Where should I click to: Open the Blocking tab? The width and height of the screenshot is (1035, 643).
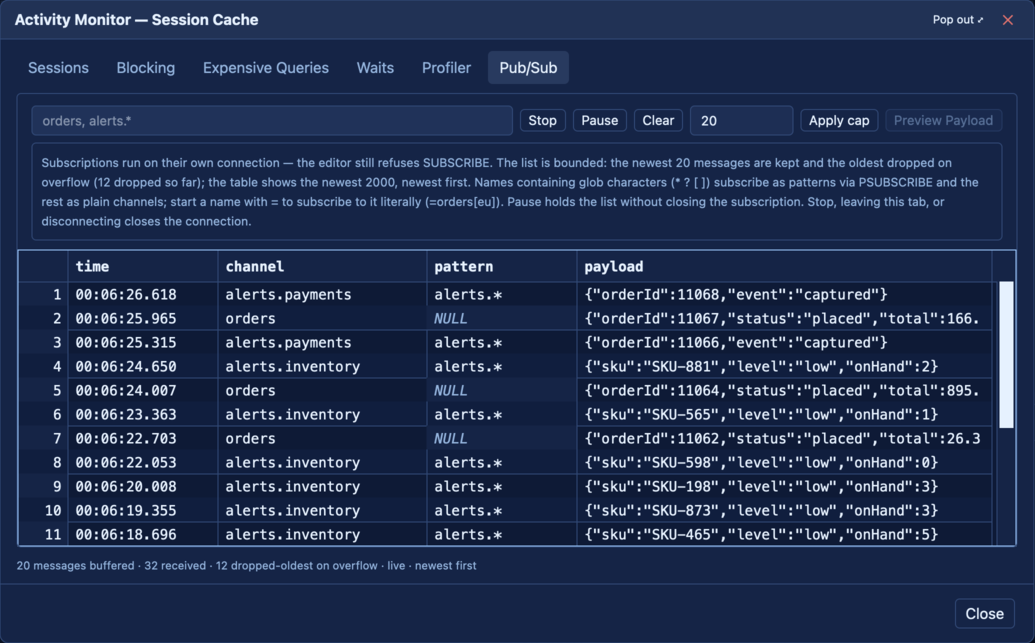coord(146,68)
